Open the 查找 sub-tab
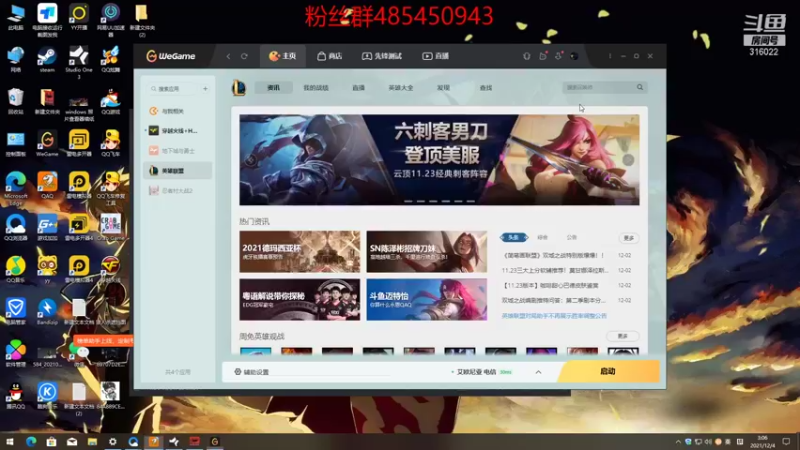The image size is (800, 450). coord(486,88)
